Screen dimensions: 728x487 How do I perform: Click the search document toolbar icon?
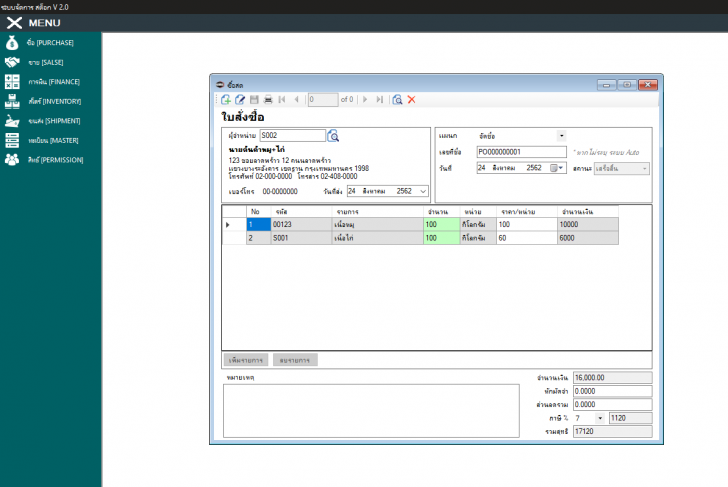coord(397,100)
